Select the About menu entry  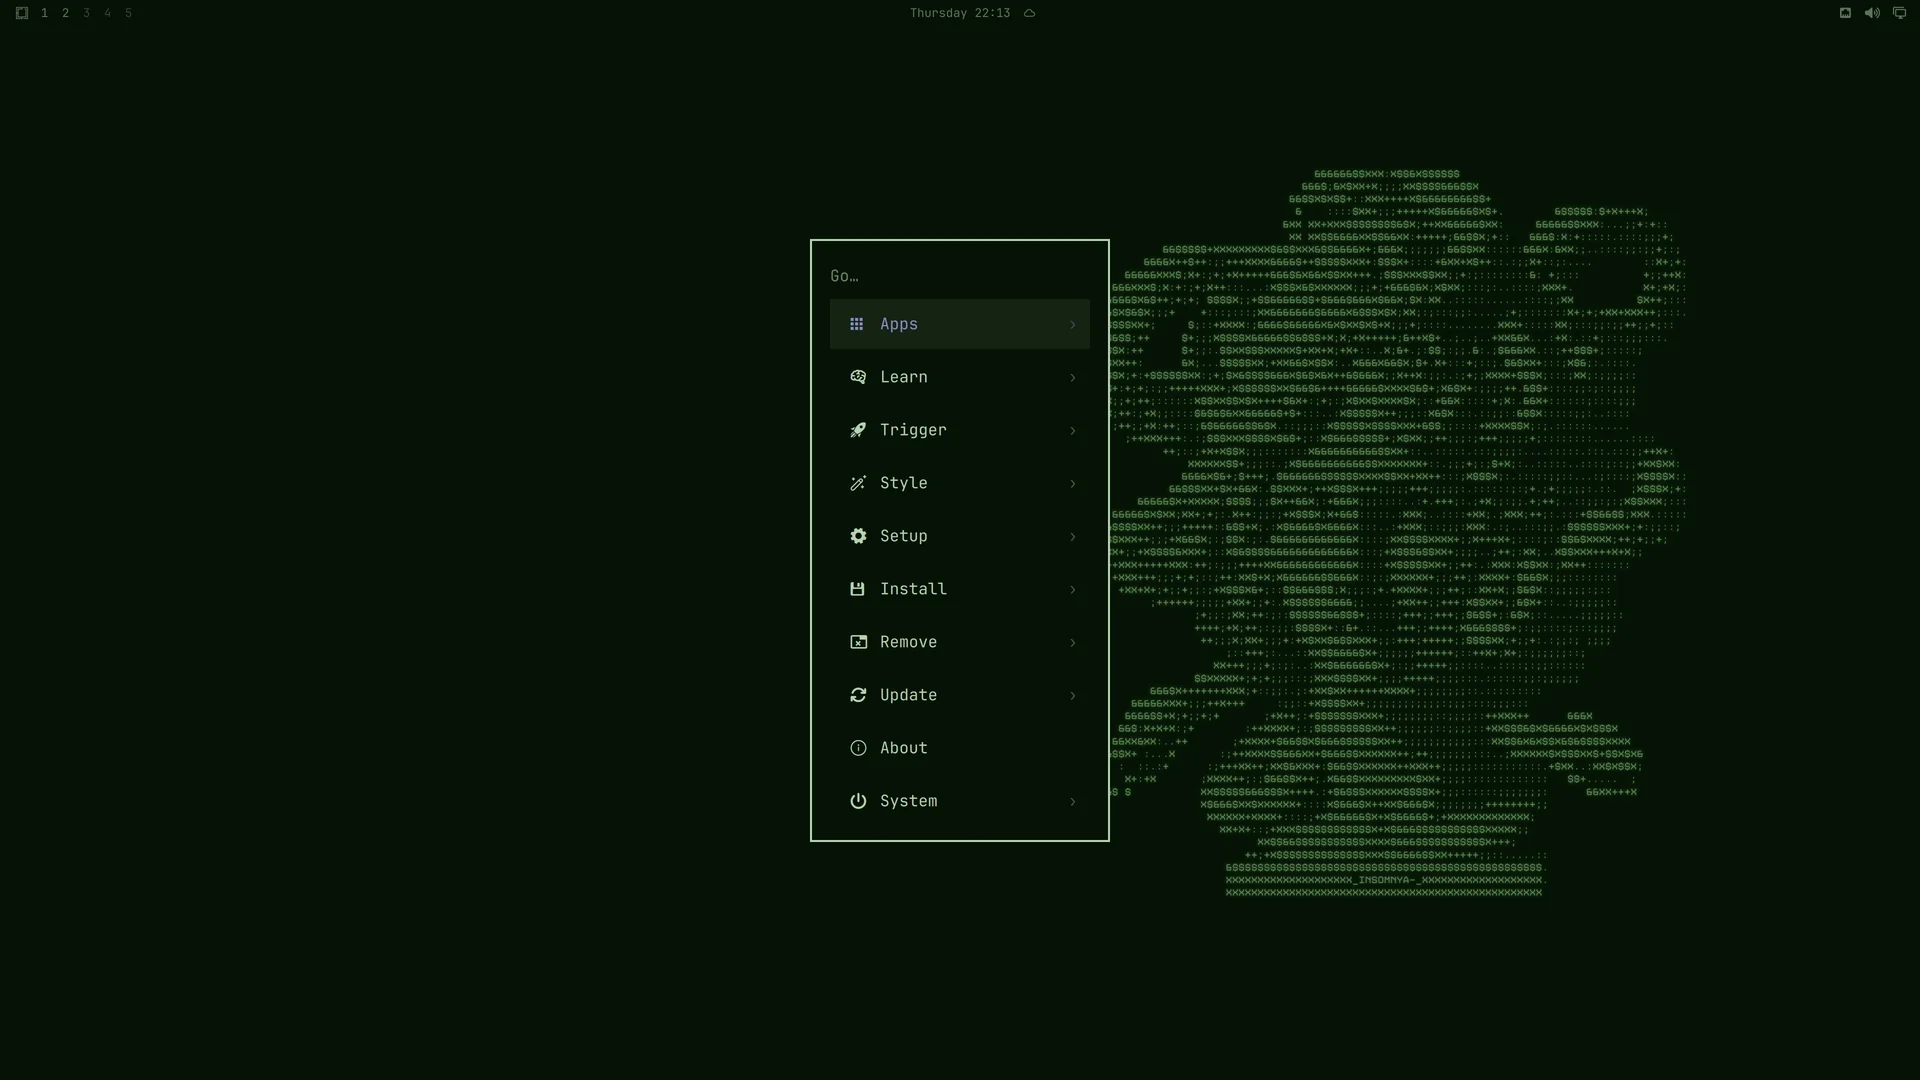pos(960,748)
